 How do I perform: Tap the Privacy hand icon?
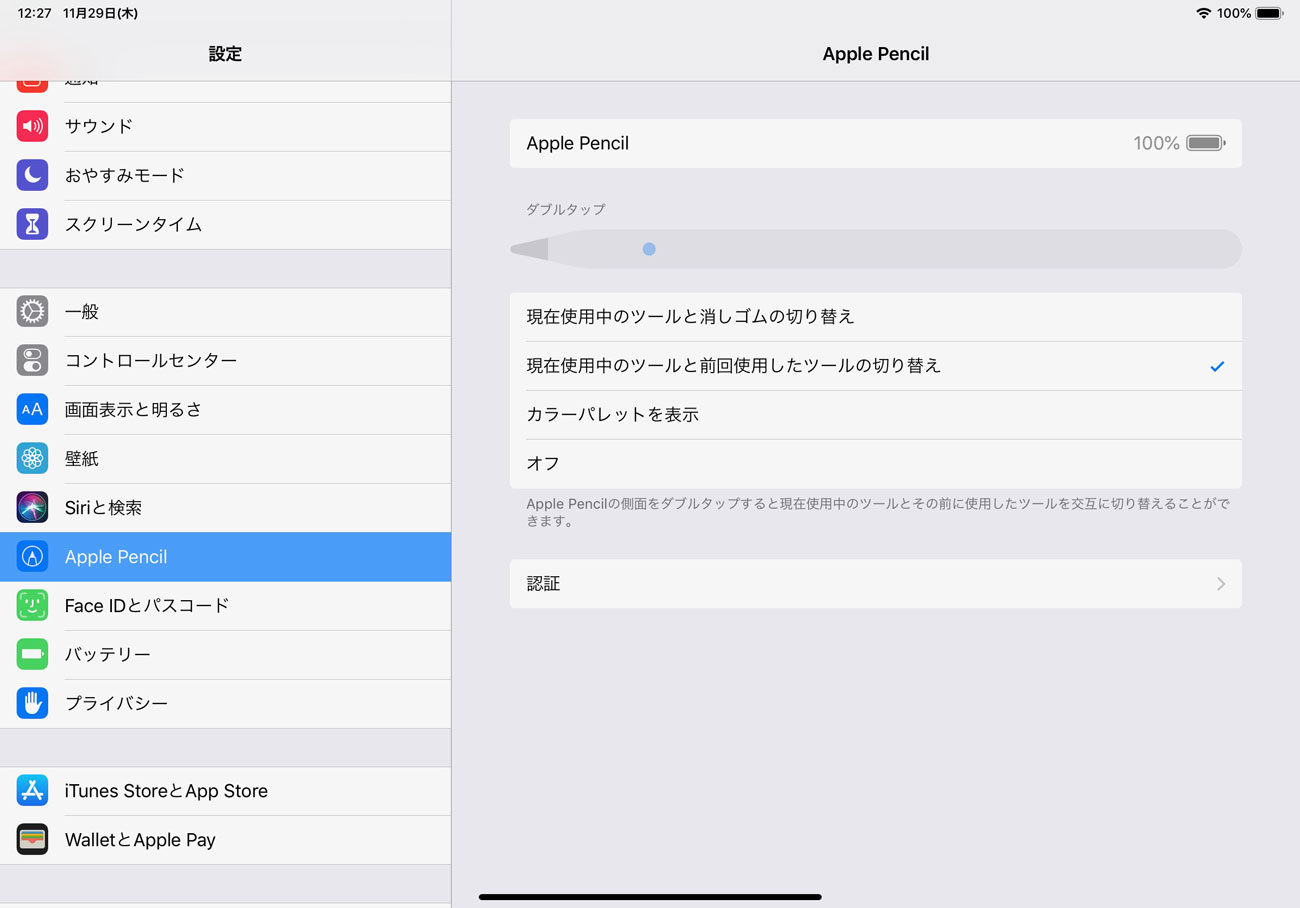(x=32, y=704)
